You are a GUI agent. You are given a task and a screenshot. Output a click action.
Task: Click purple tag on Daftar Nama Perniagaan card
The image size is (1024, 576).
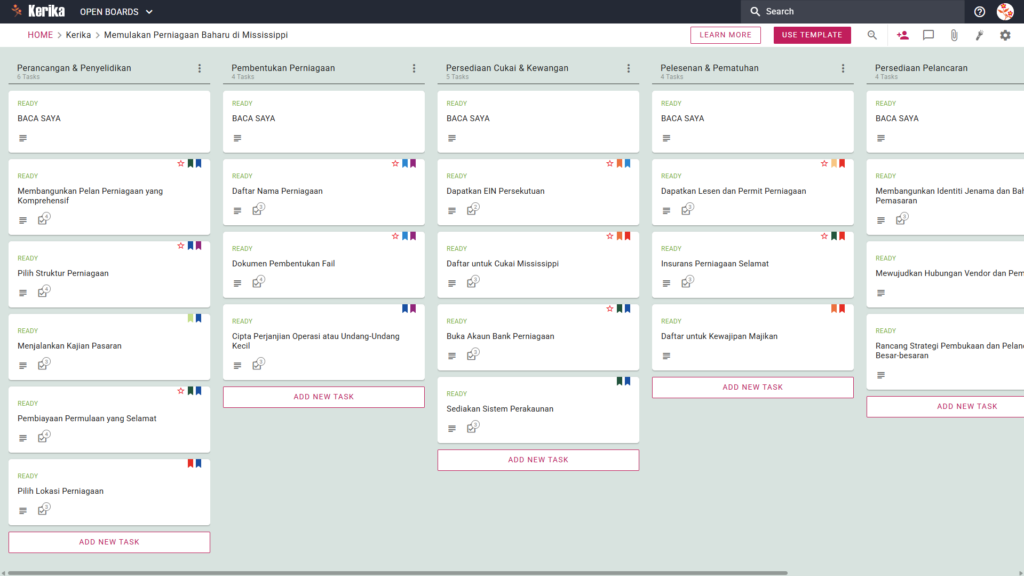click(413, 163)
